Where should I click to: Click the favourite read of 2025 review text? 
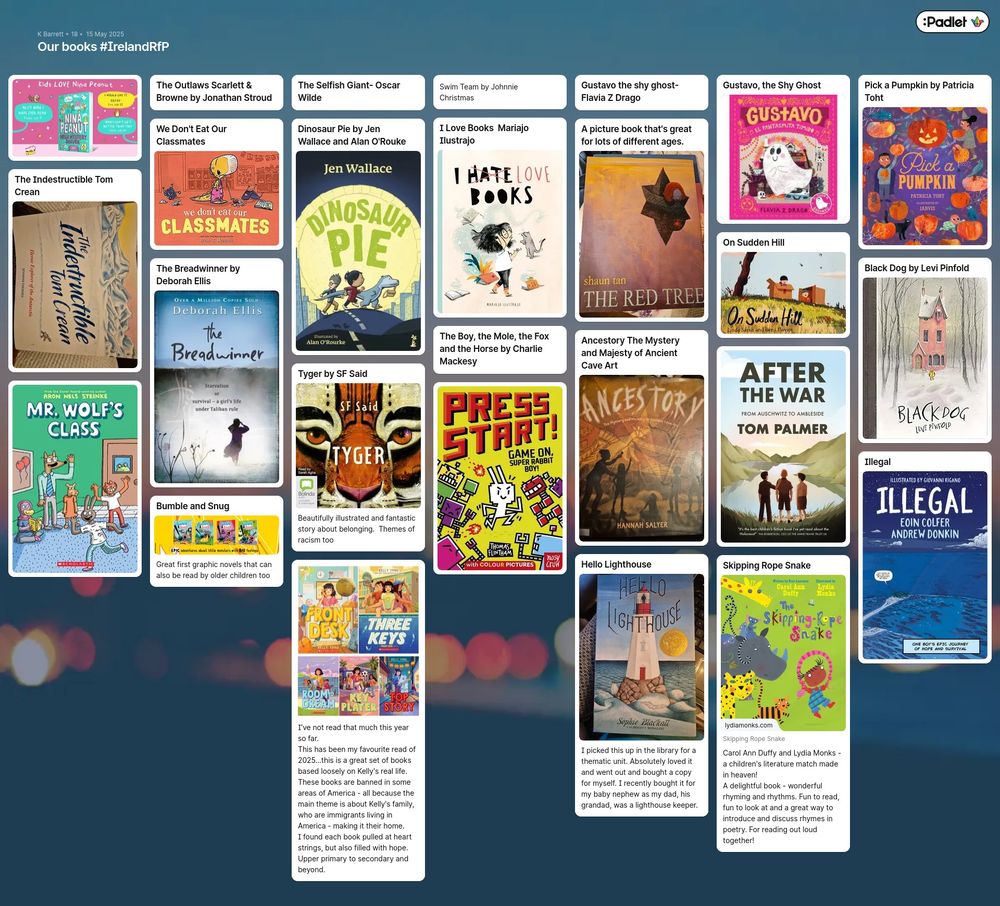pyautogui.click(x=356, y=798)
